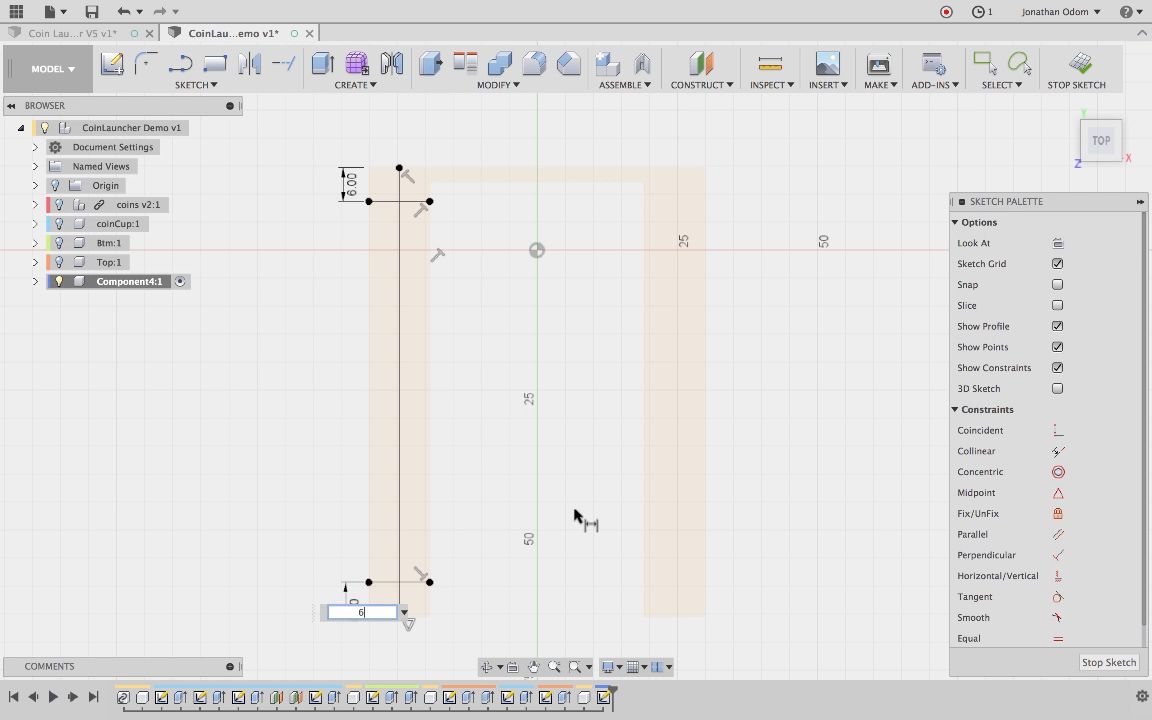The image size is (1152, 720).
Task: Expand the Document Settings tree node
Action: click(x=35, y=147)
